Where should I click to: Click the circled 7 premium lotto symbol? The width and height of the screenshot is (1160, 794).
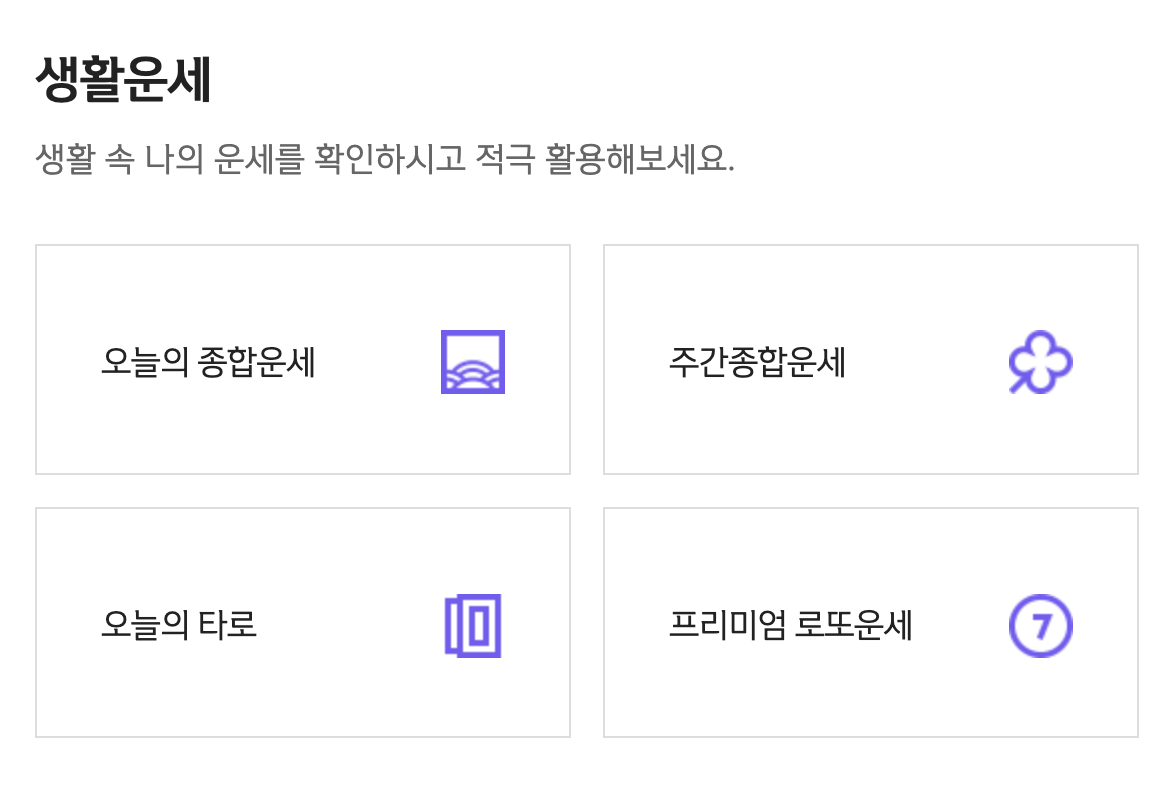1042,625
